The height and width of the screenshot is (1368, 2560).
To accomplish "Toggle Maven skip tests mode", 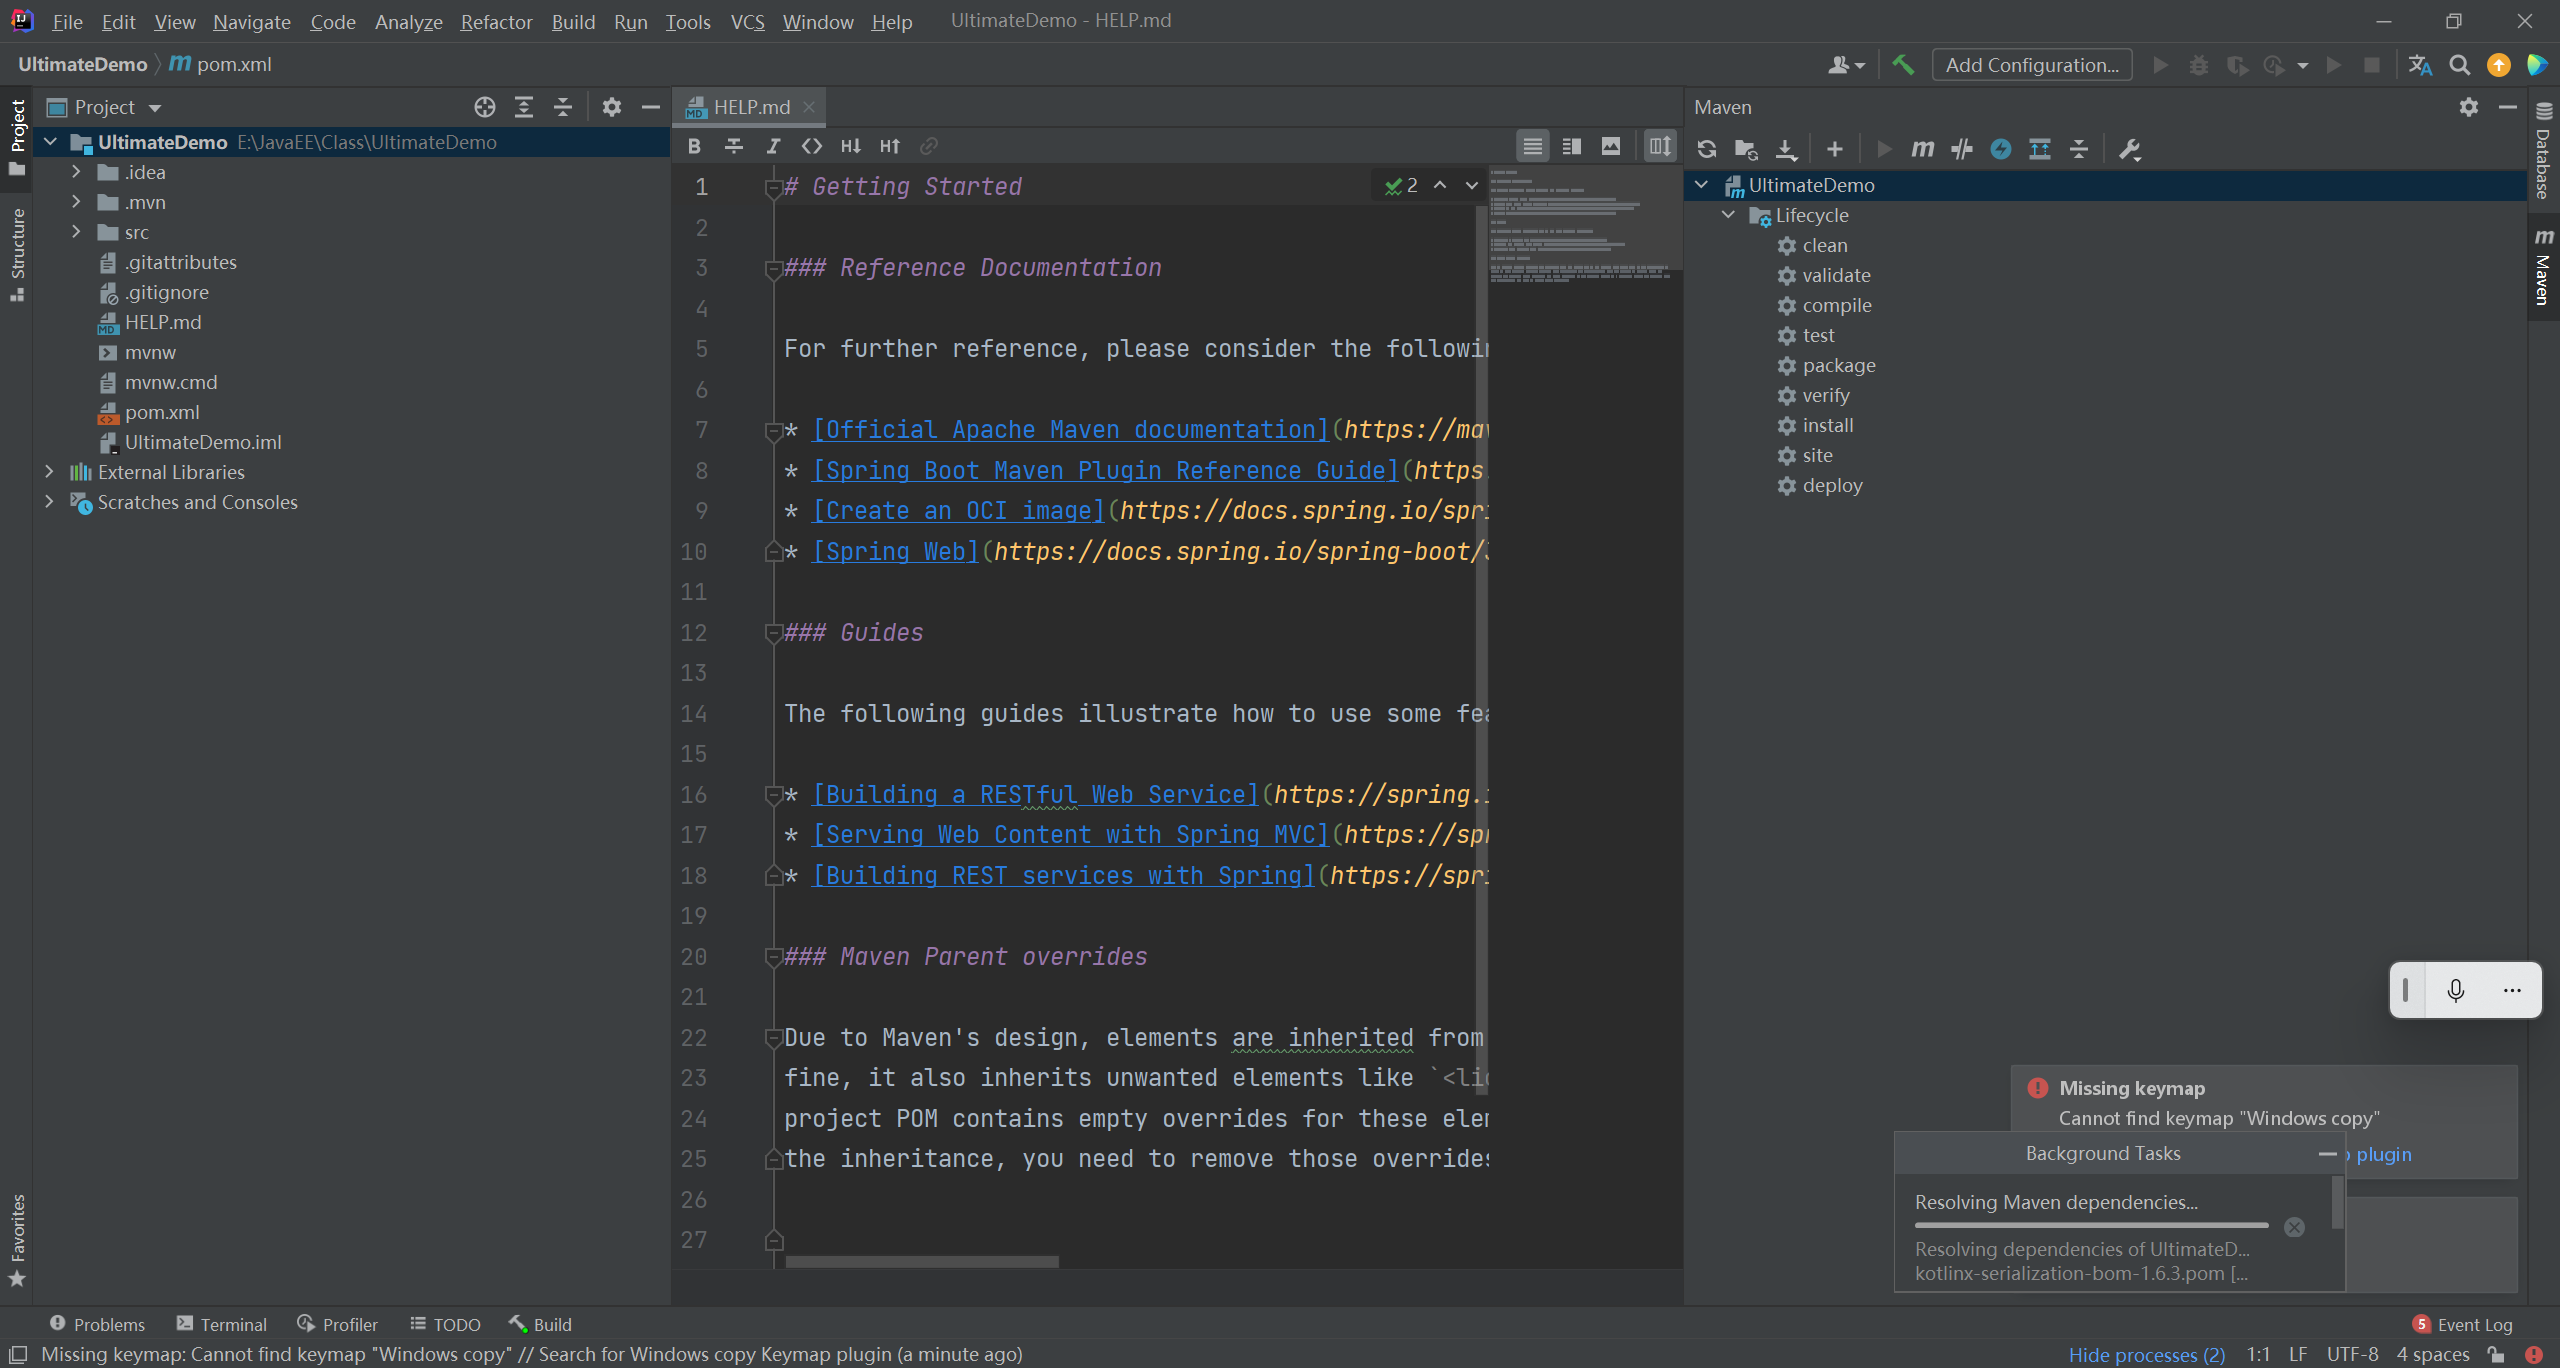I will (x=2001, y=149).
